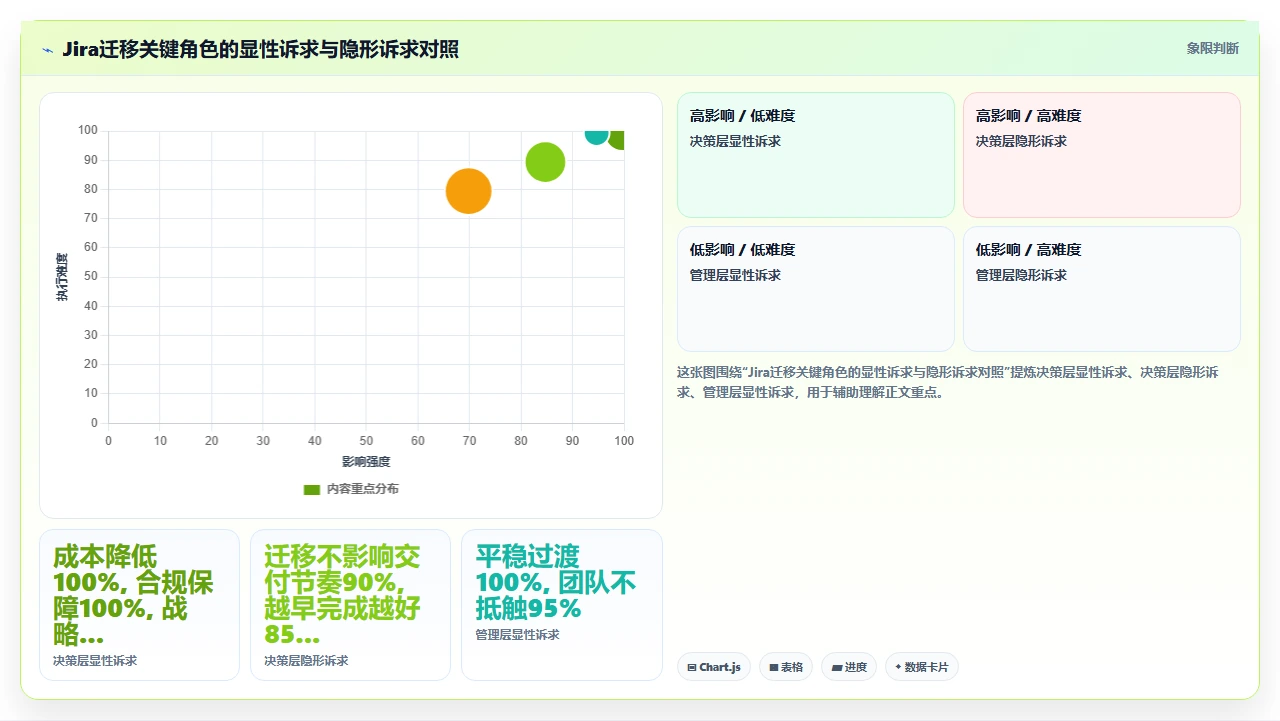Click 决策层显性诉求 caption under 成本降低 card
This screenshot has height=721, width=1280.
[95, 661]
